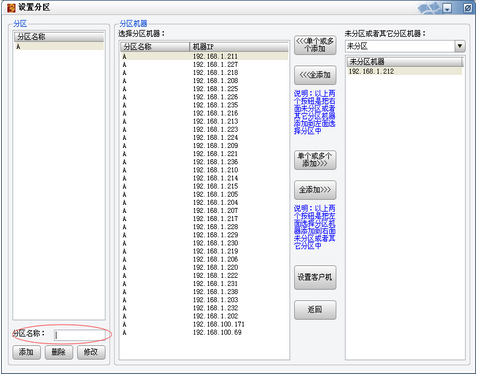Select machine row 192.168.1.203

(204, 300)
